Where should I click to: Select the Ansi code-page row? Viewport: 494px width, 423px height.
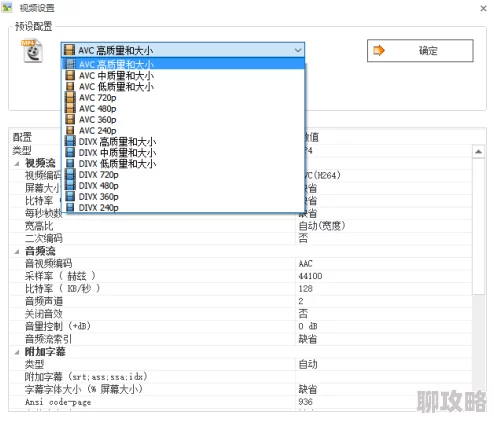(x=241, y=402)
